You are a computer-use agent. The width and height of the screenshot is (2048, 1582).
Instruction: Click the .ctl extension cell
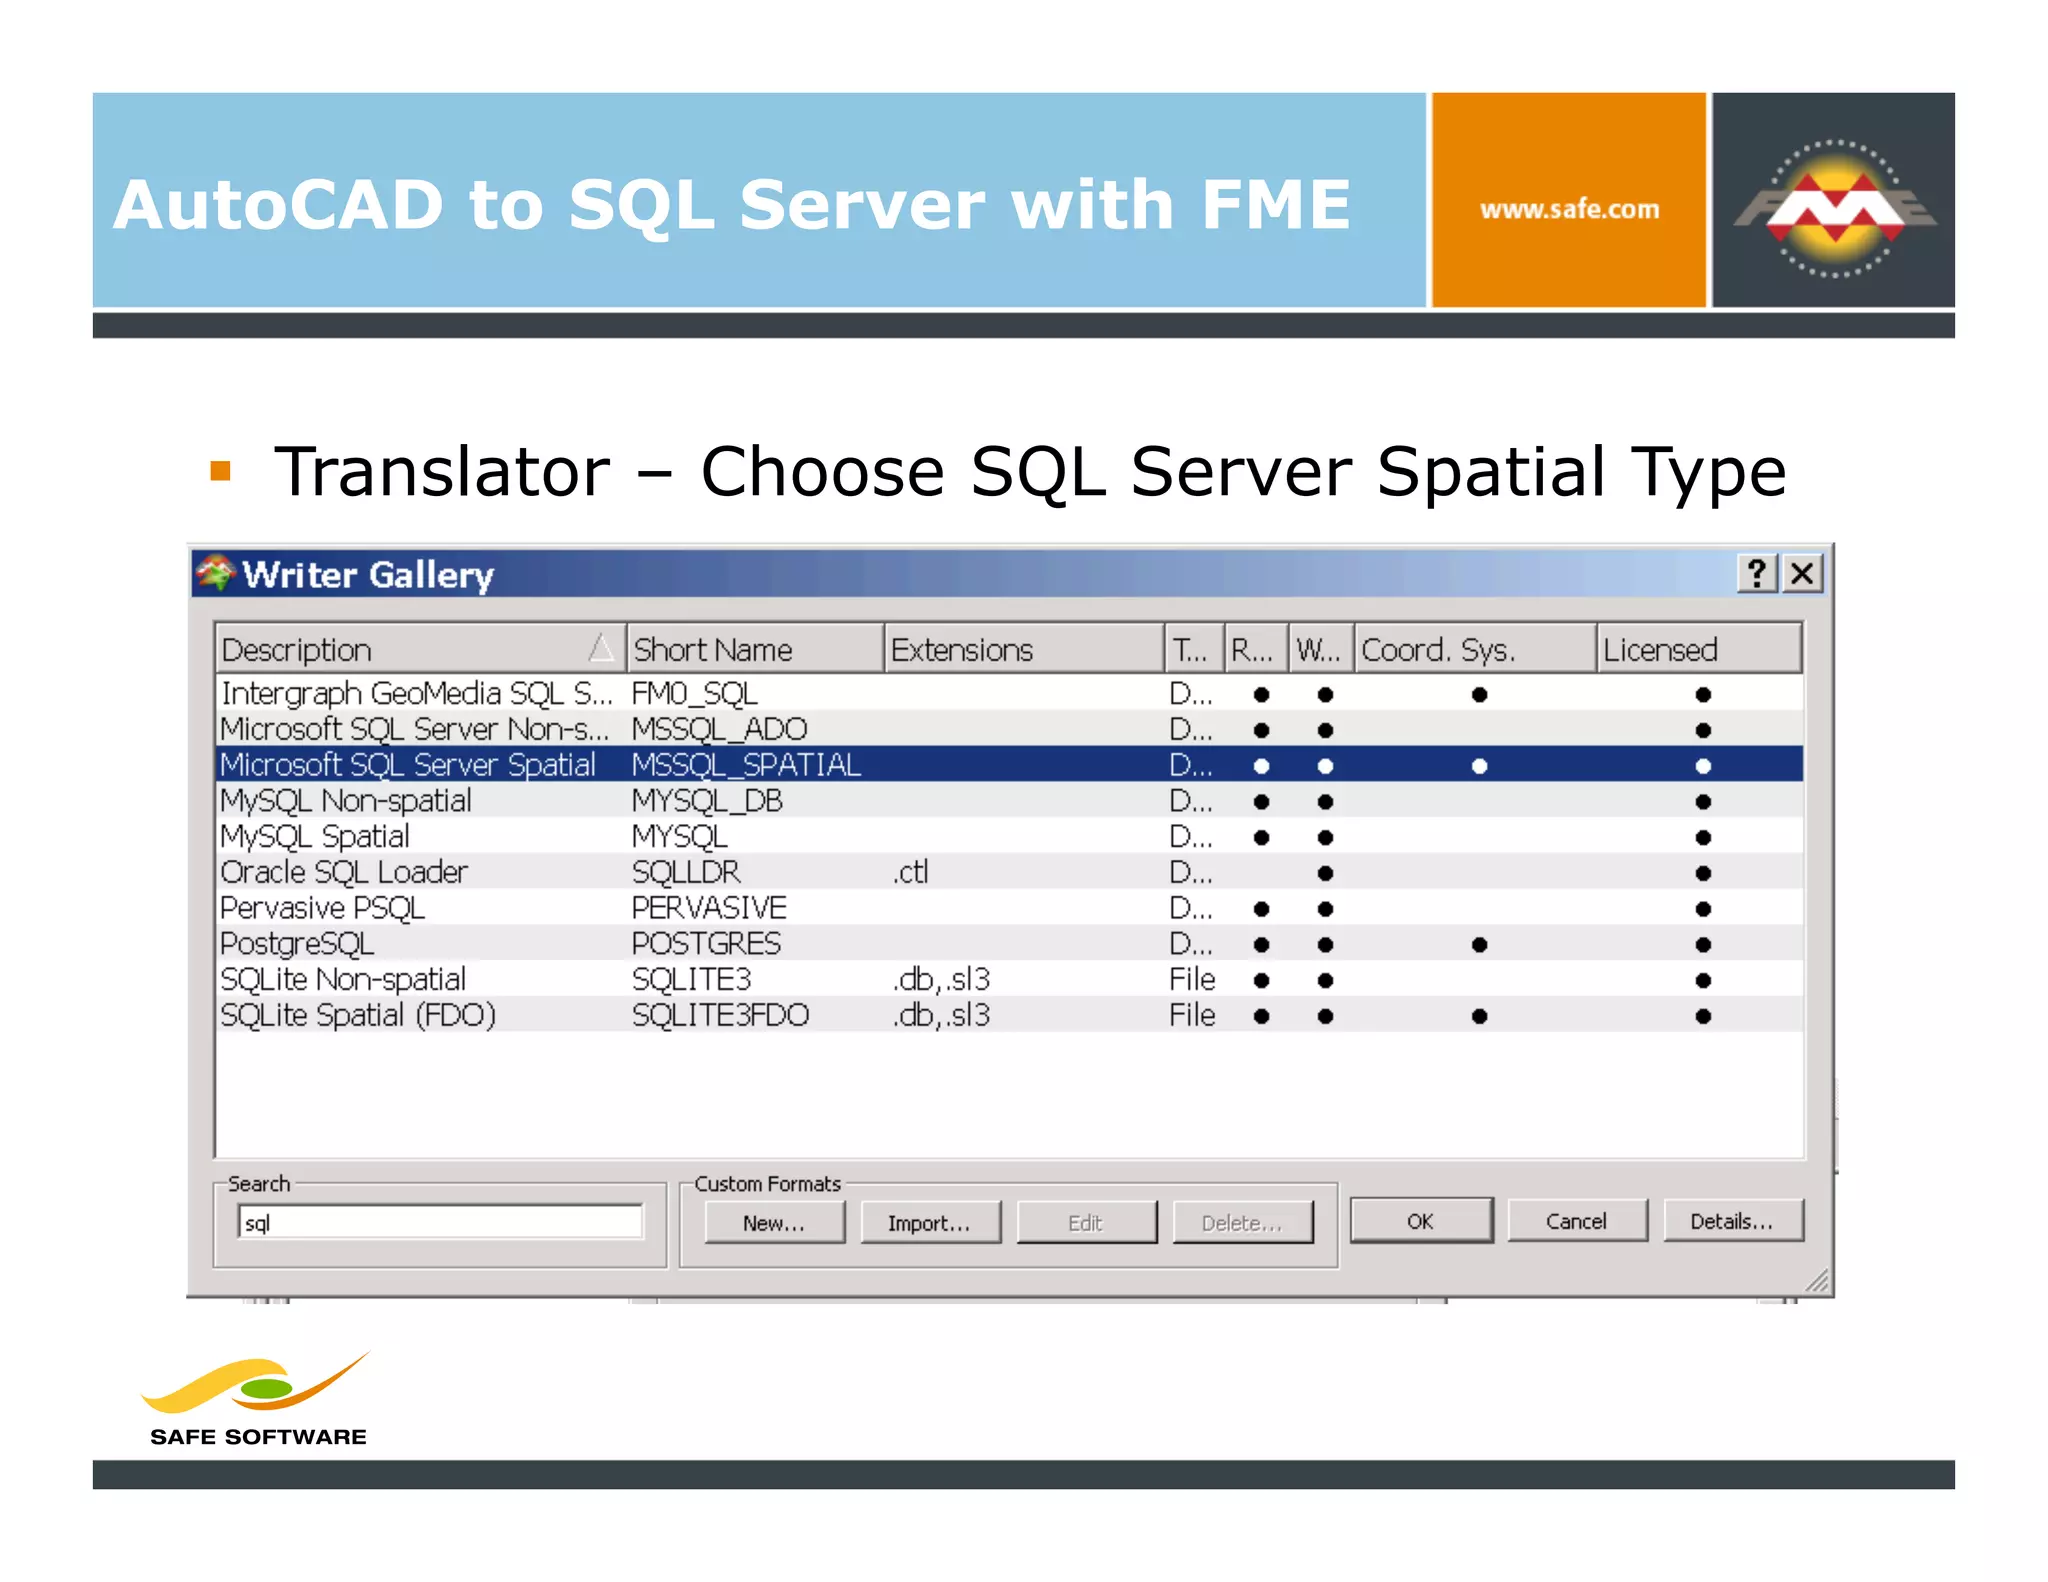coord(910,872)
